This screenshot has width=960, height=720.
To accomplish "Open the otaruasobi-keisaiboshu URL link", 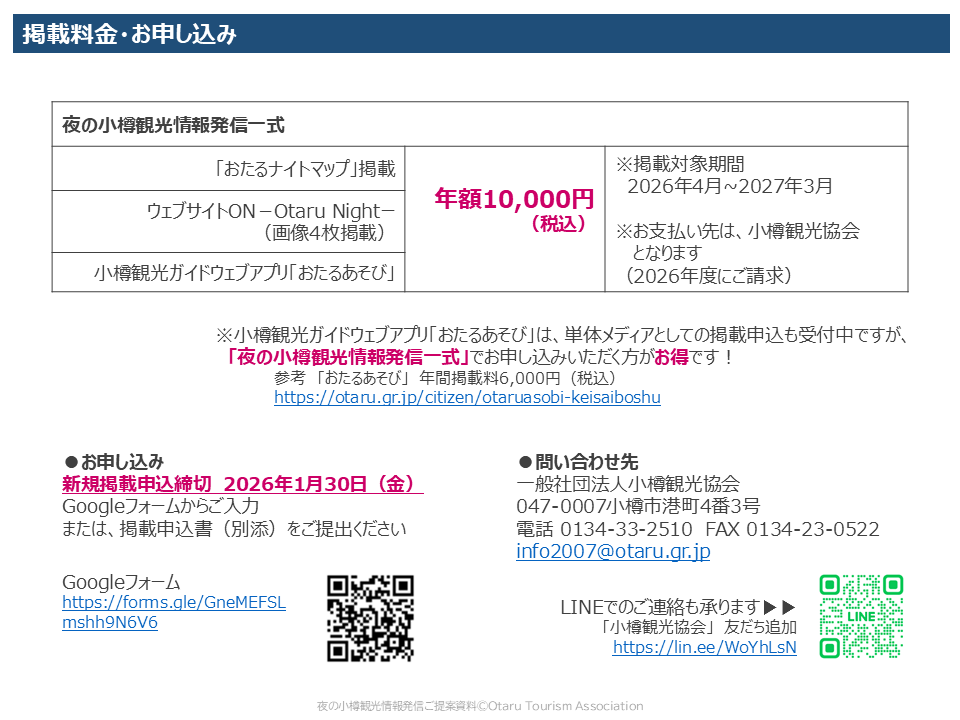I will [467, 397].
